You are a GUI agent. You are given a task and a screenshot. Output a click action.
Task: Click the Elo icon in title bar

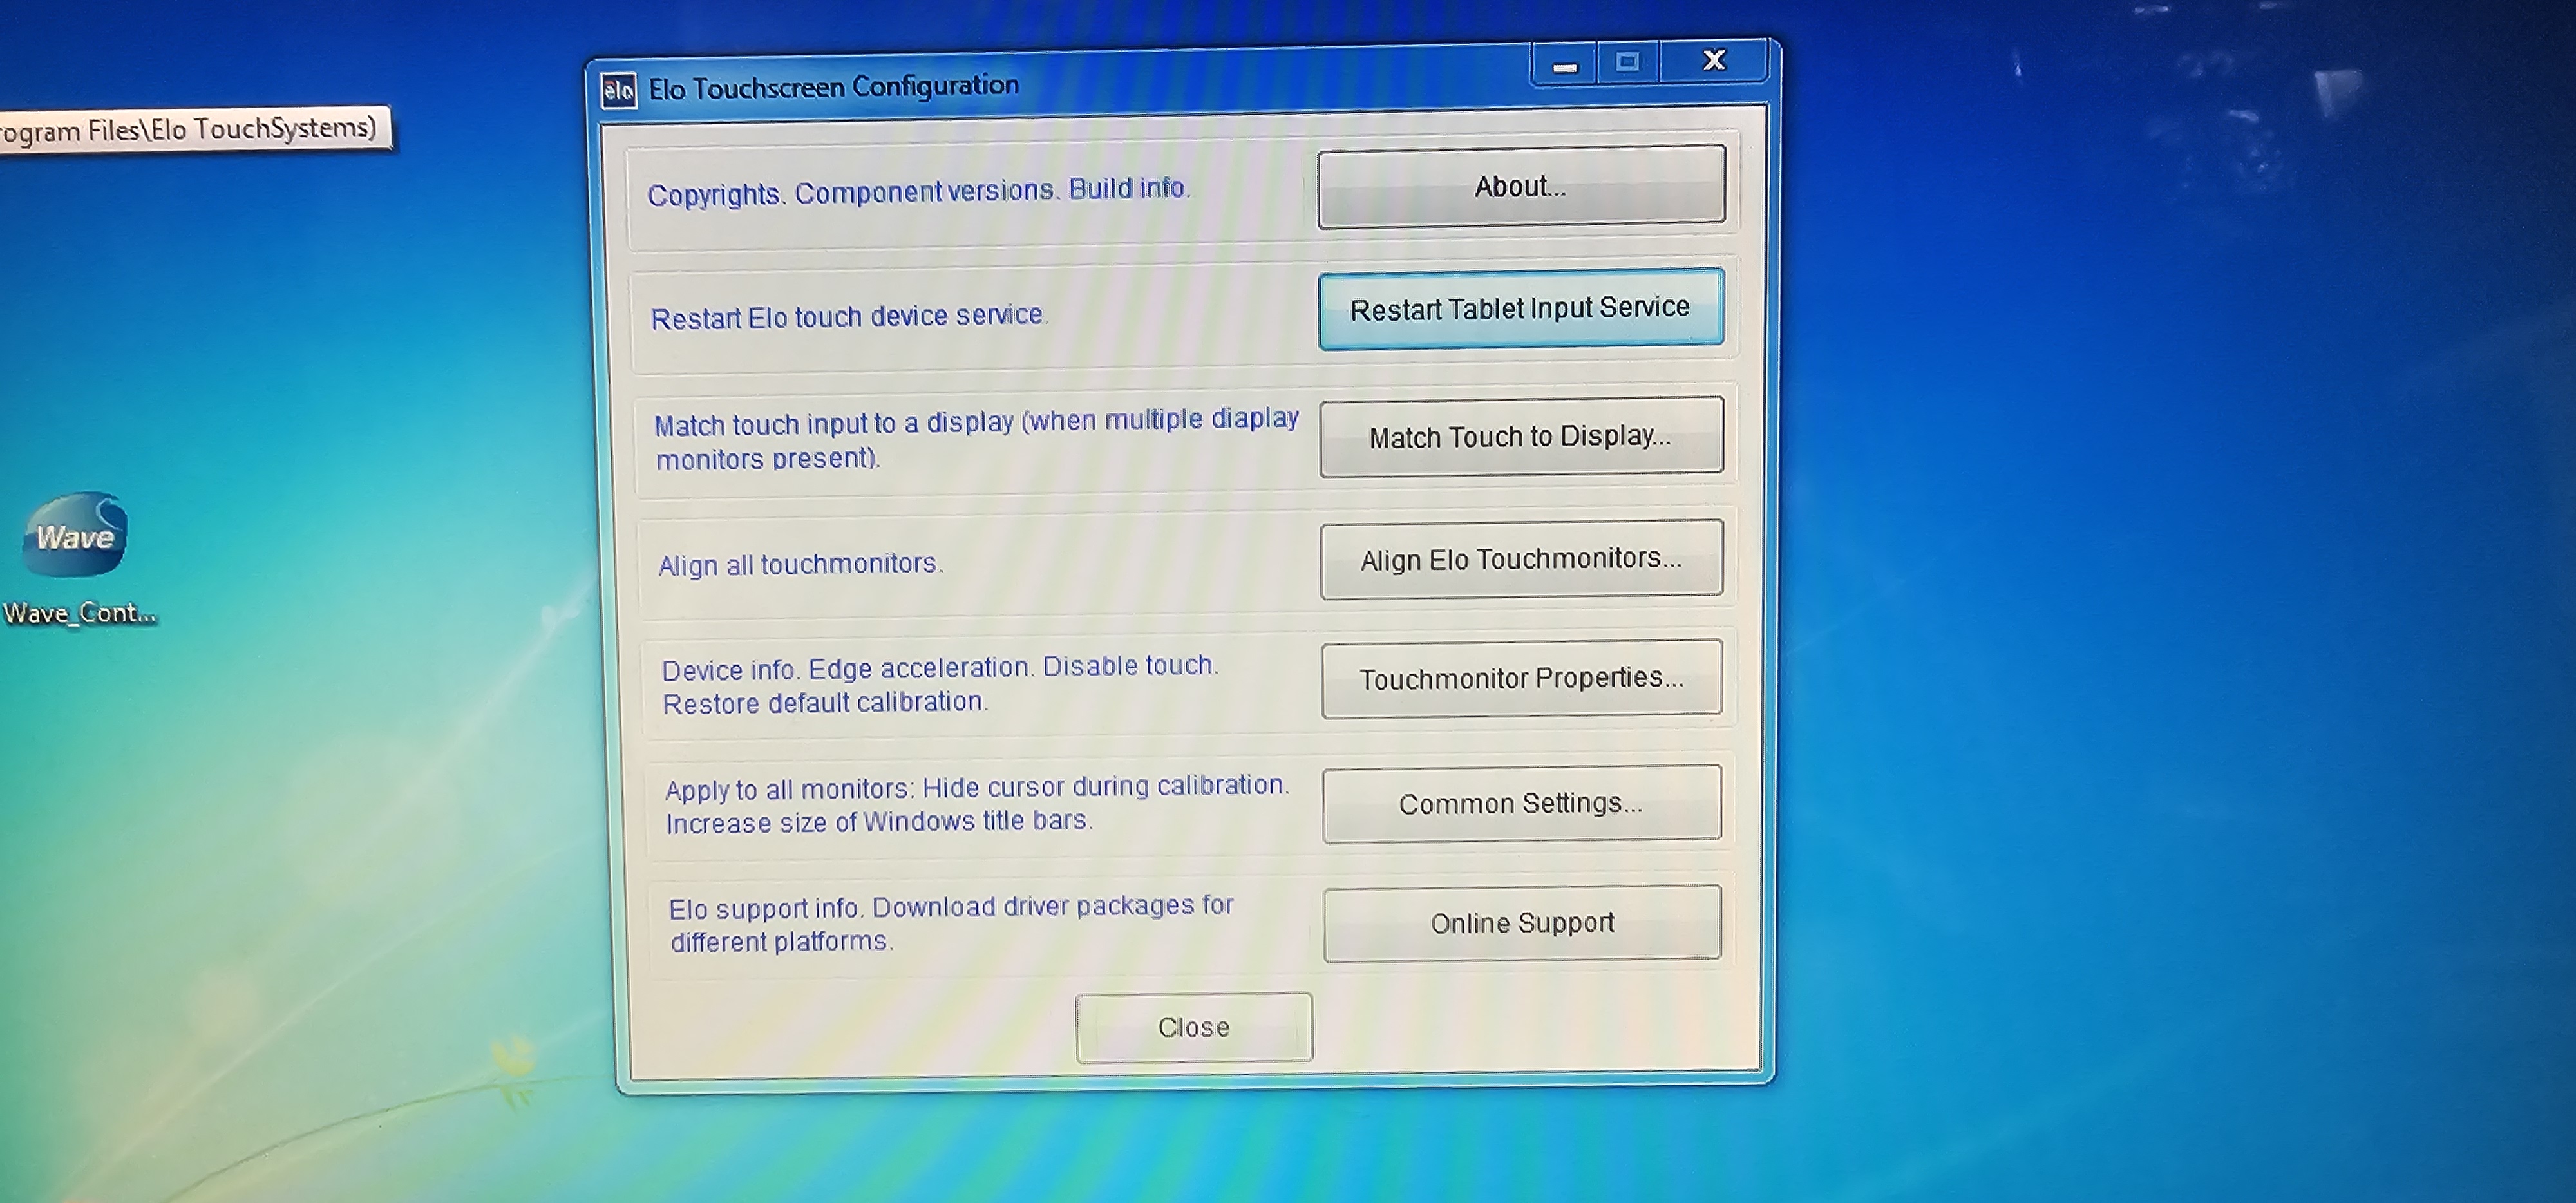619,91
